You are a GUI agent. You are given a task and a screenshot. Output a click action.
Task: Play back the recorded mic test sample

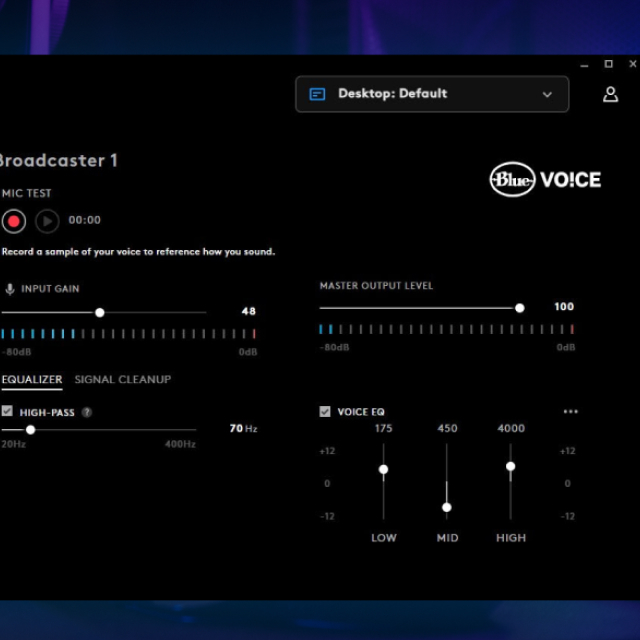[47, 221]
